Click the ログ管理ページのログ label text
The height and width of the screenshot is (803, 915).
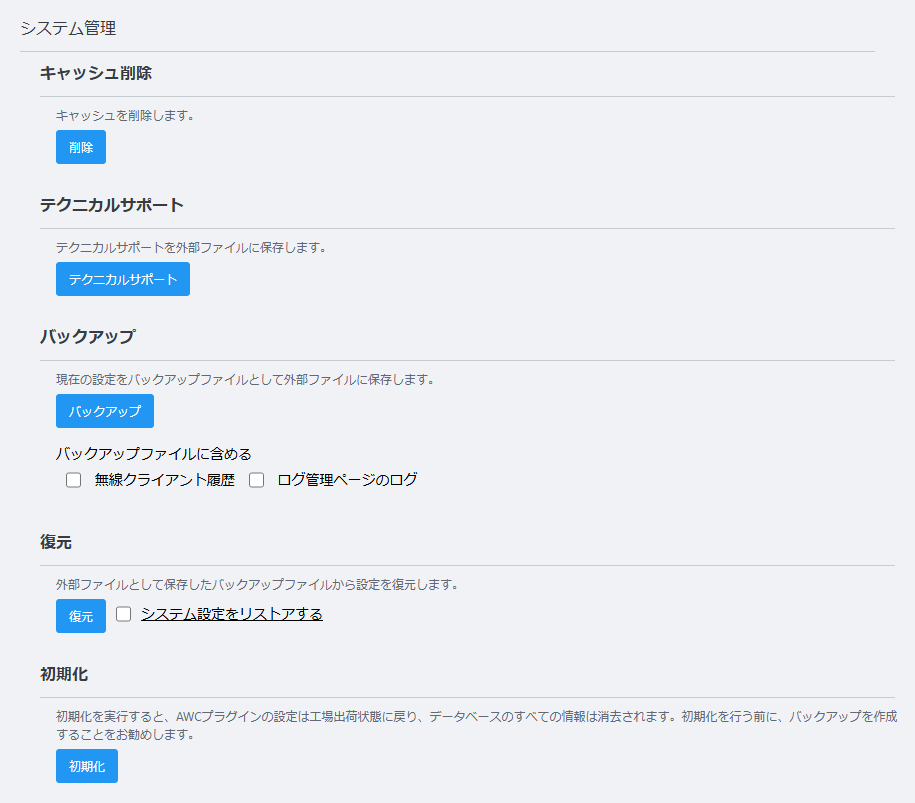coord(347,480)
